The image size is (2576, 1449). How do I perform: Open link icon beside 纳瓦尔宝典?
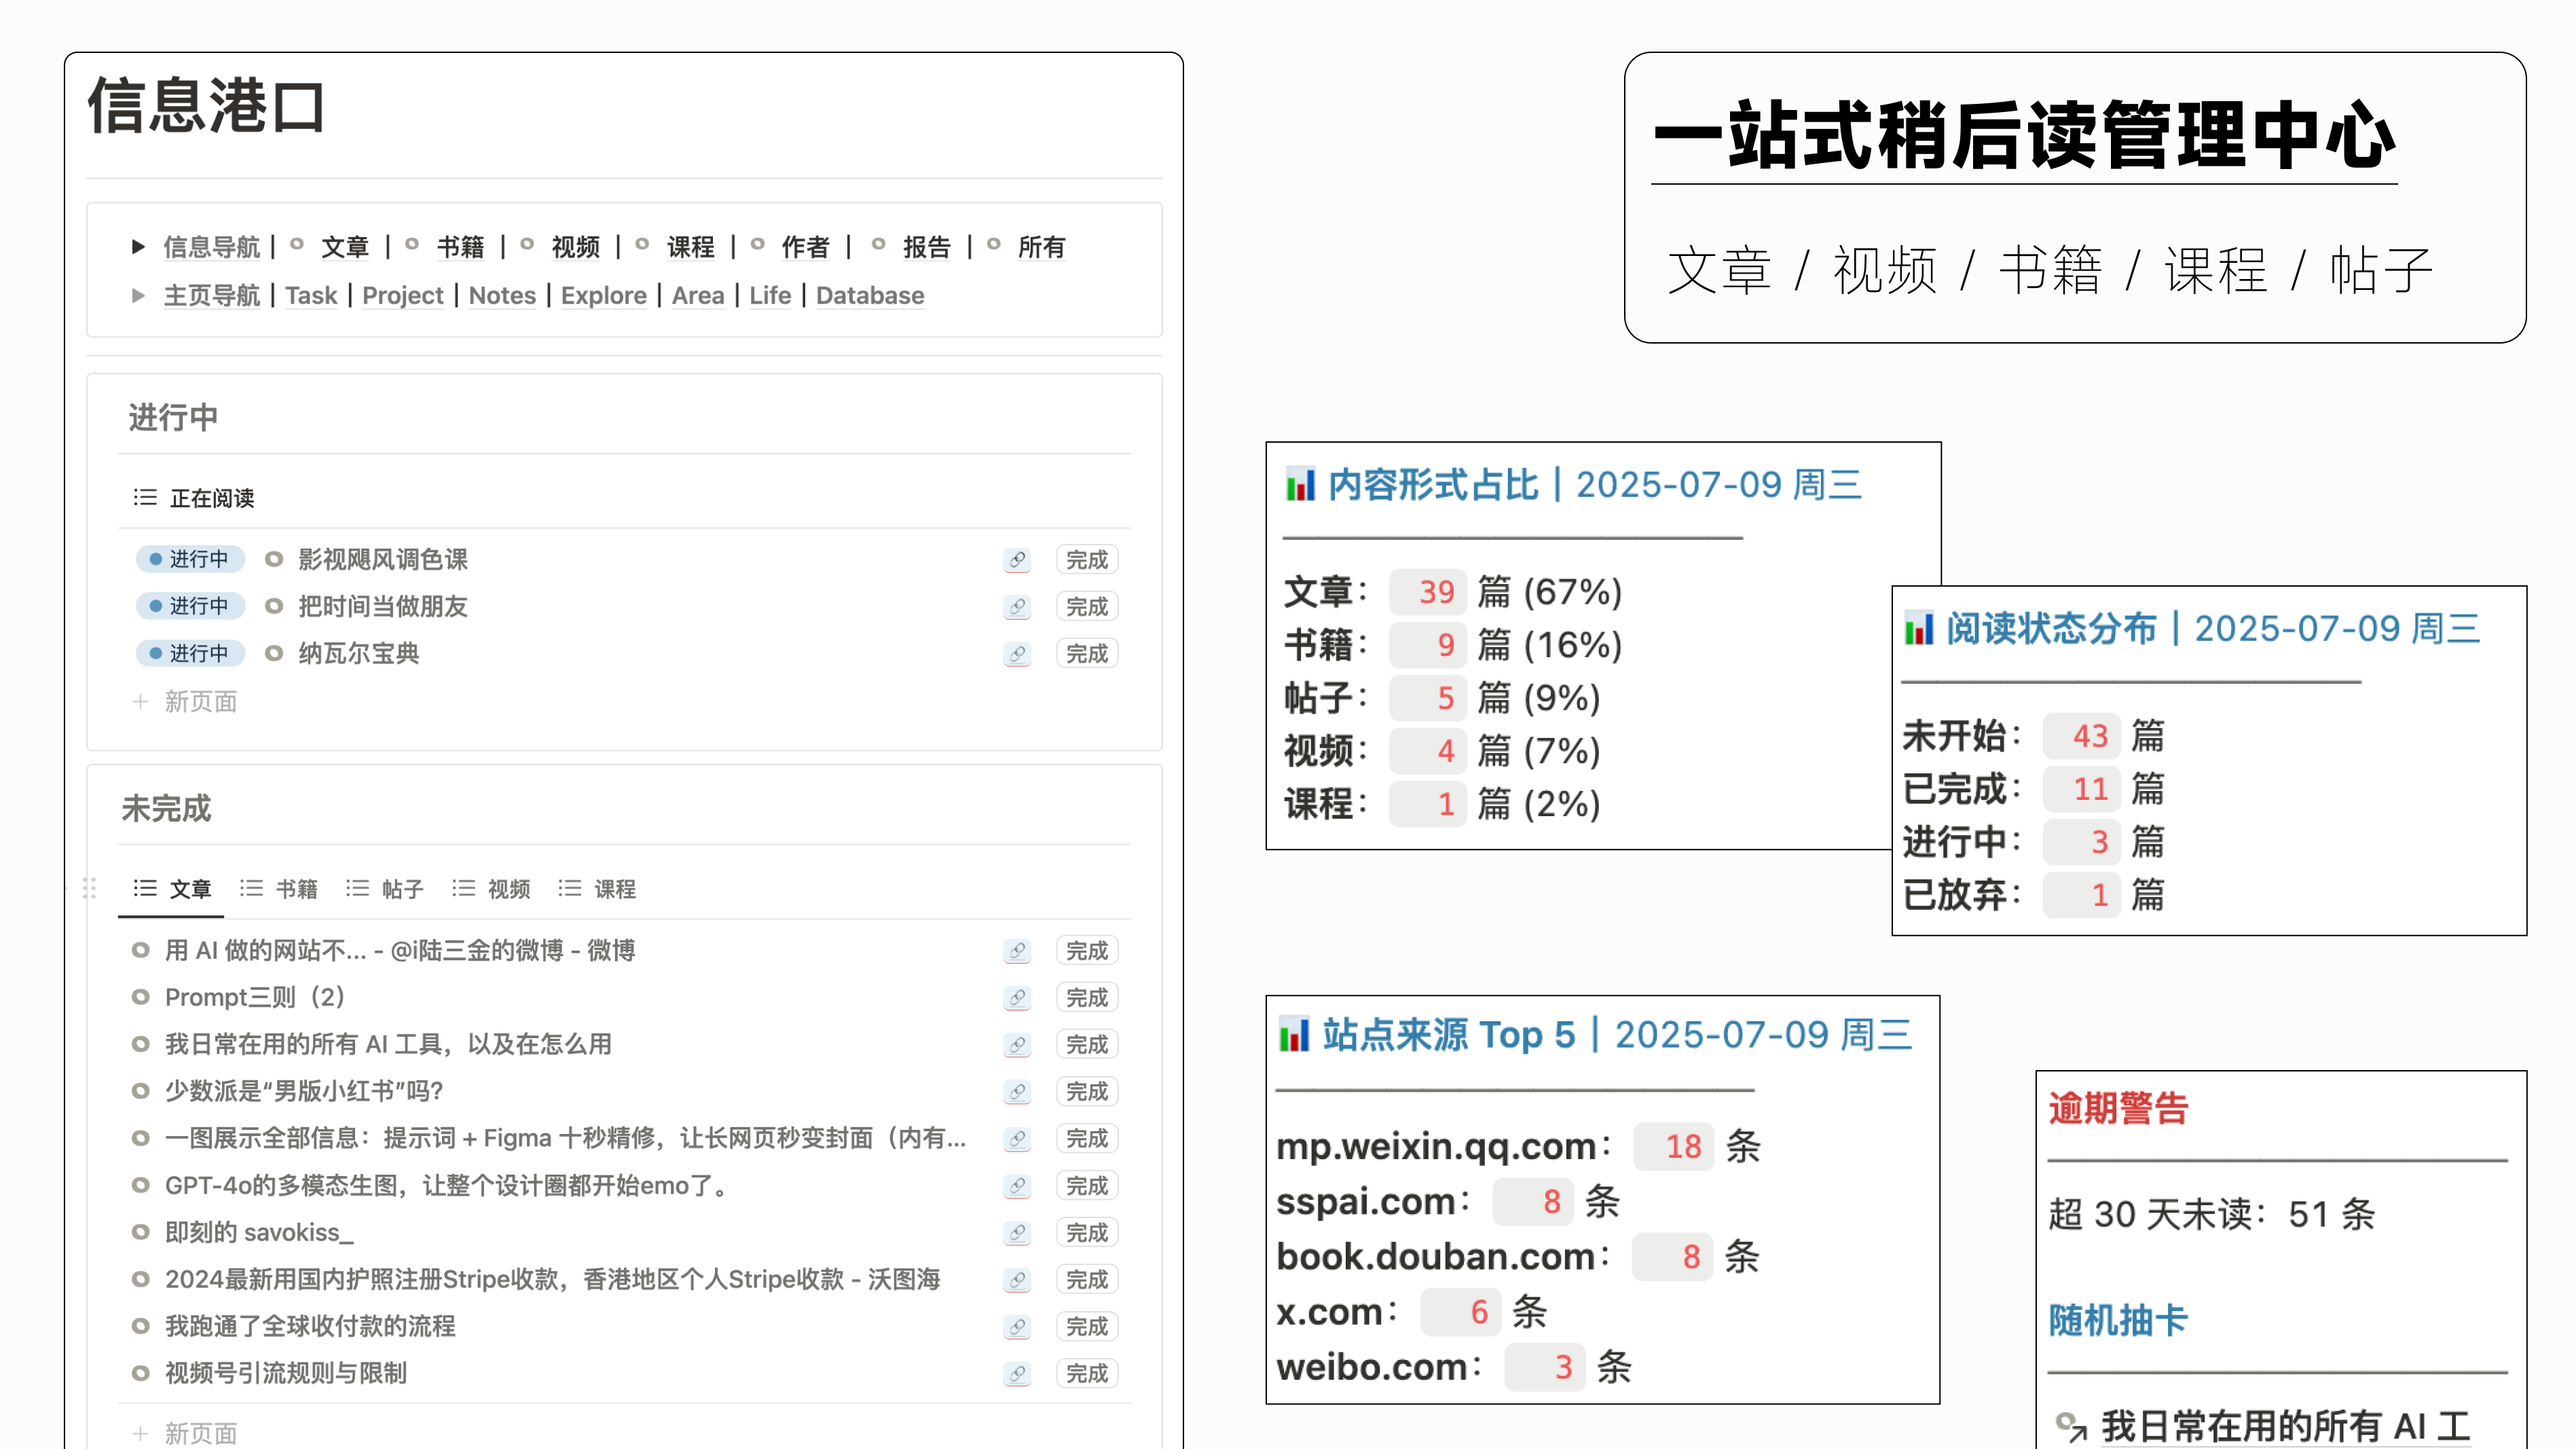click(1017, 653)
